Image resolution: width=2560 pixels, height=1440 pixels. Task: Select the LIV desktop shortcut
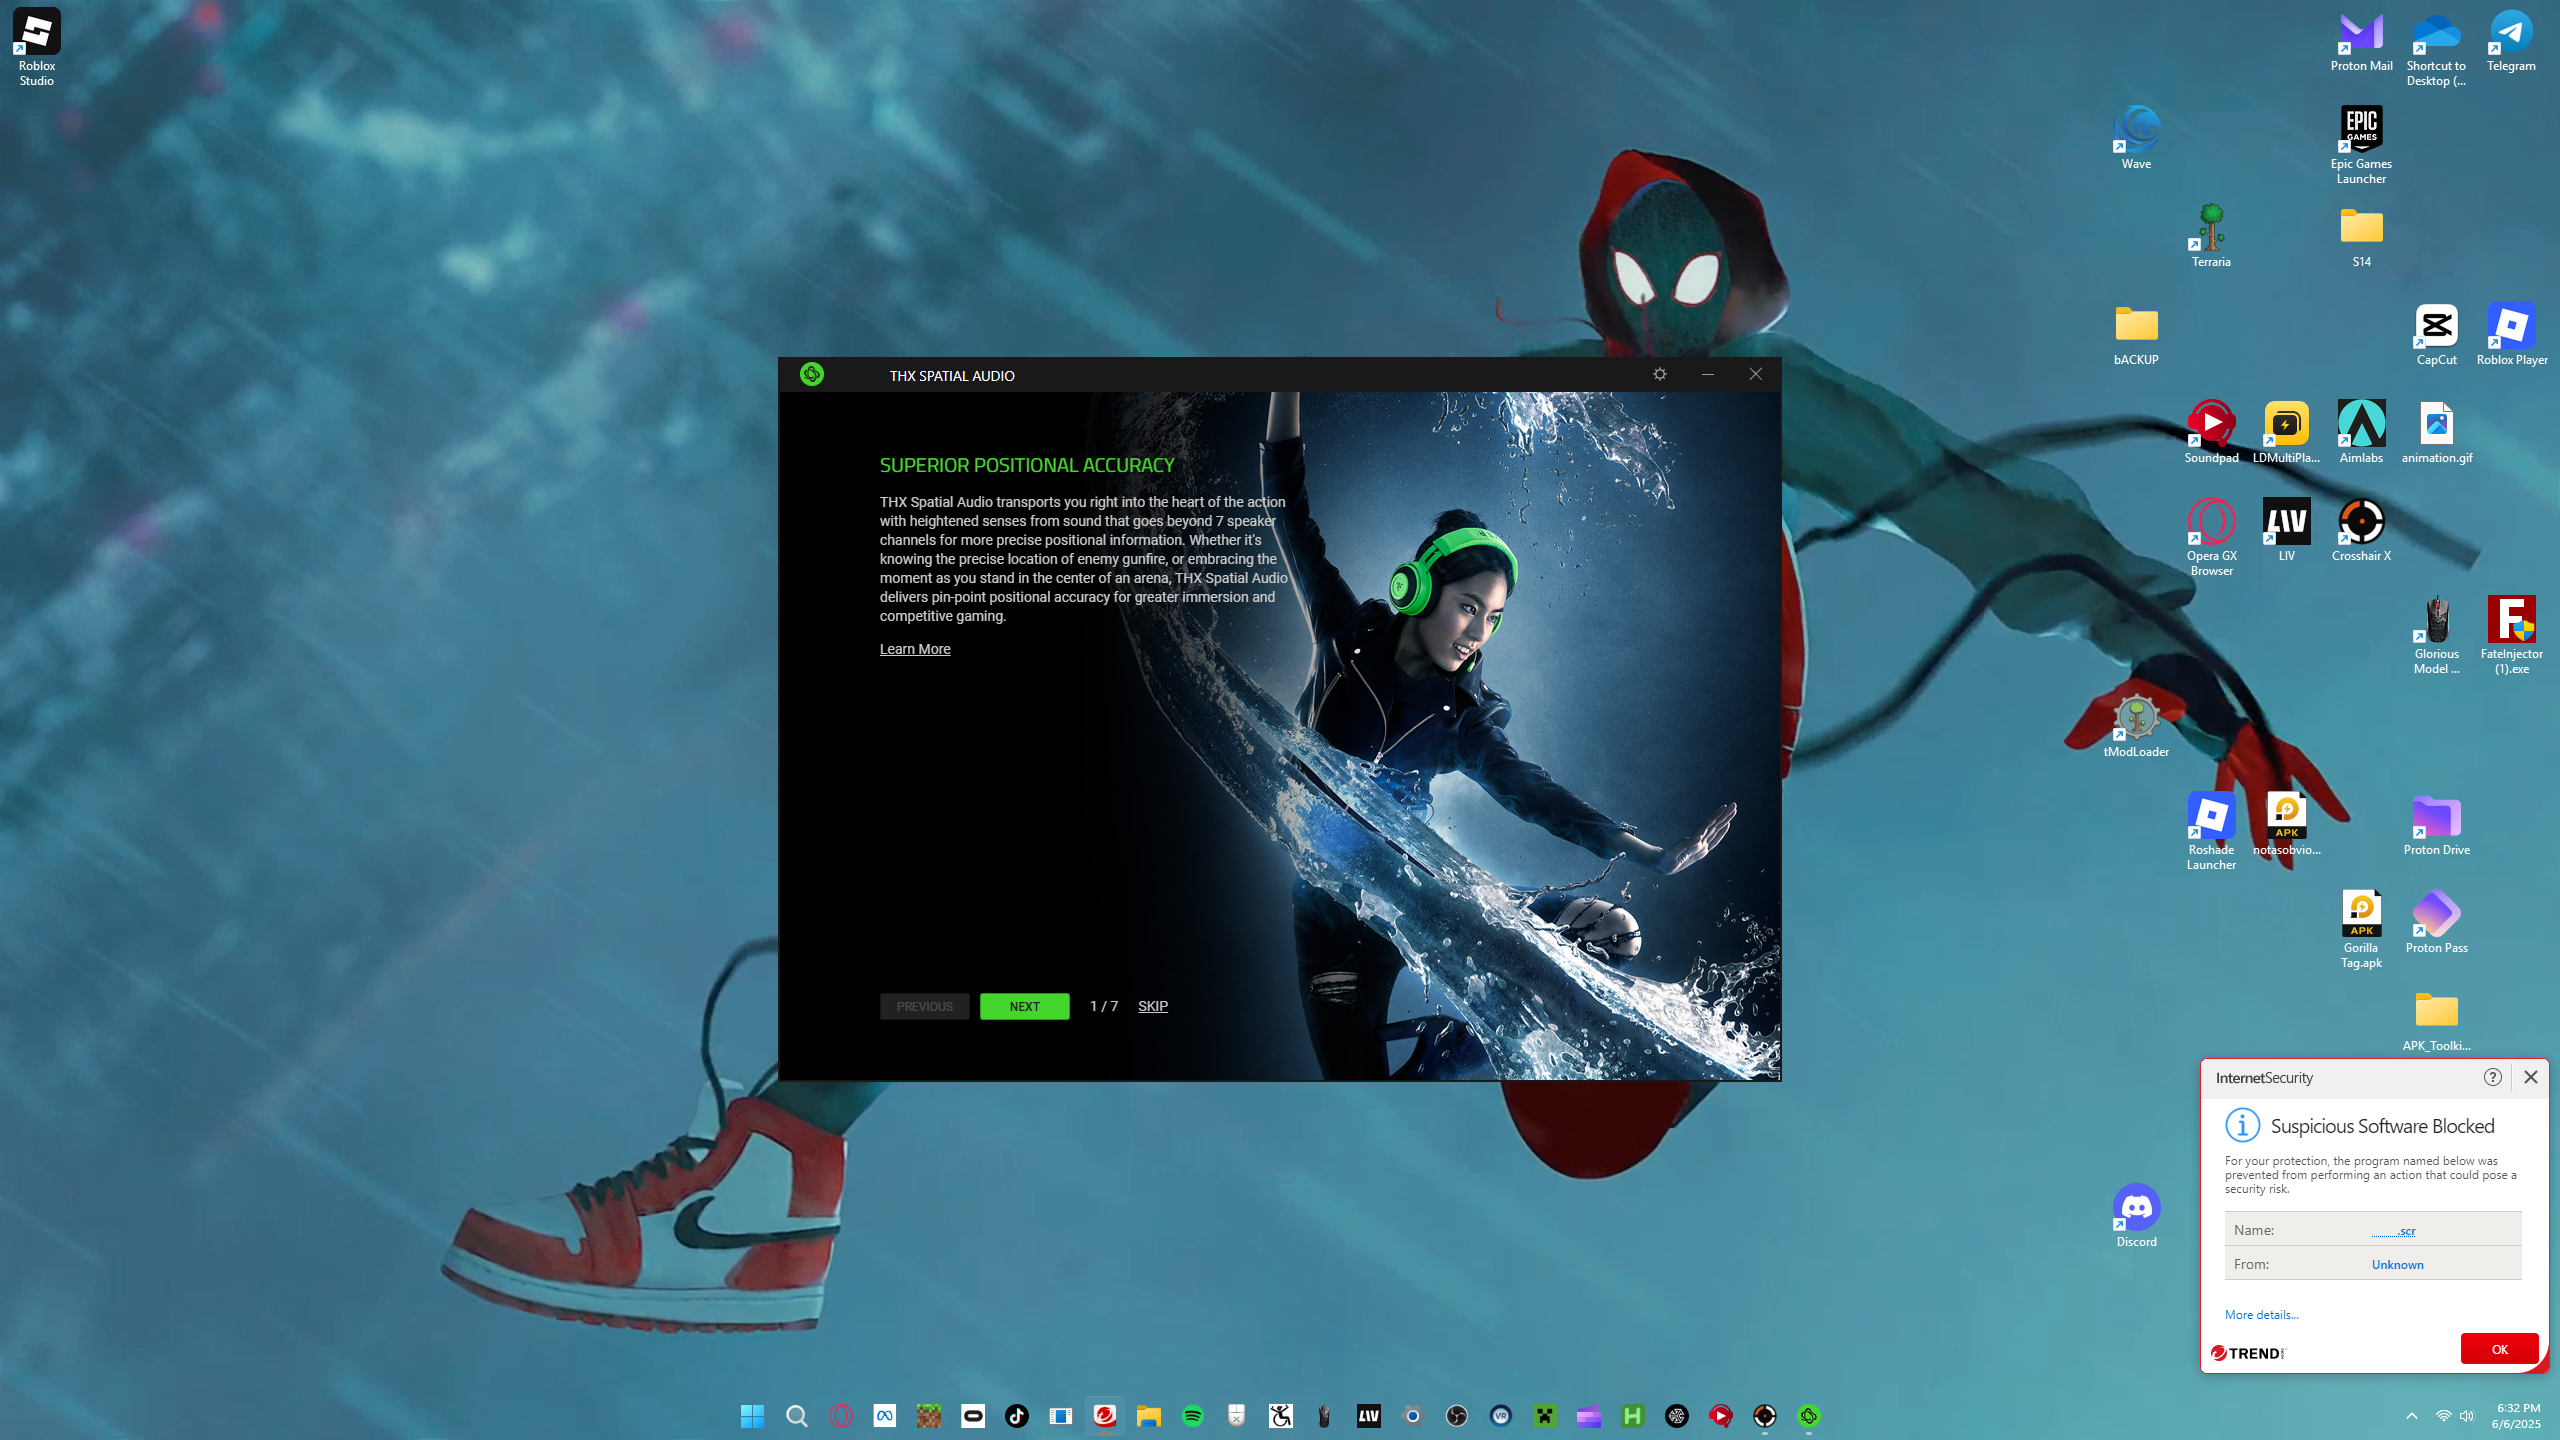pos(2286,530)
